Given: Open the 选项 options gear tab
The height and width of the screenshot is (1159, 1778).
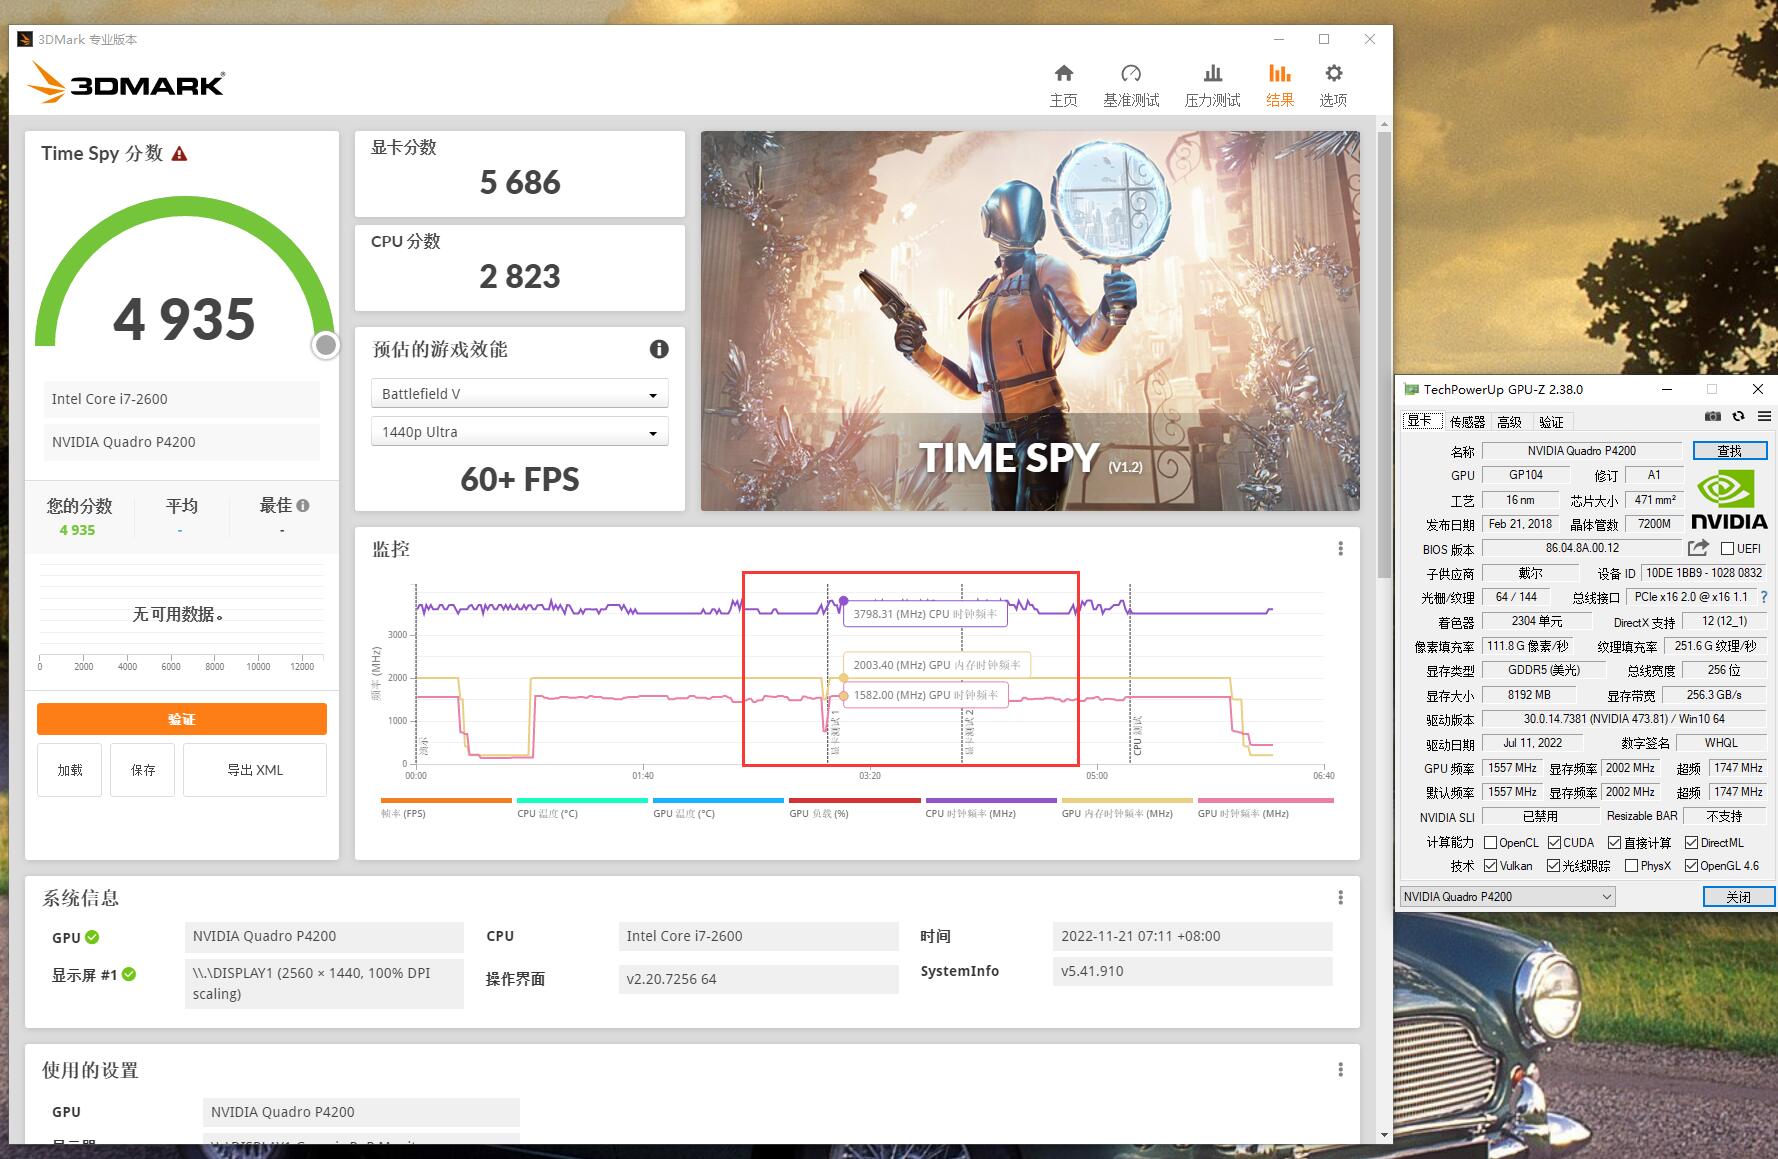Looking at the screenshot, I should click(x=1333, y=85).
